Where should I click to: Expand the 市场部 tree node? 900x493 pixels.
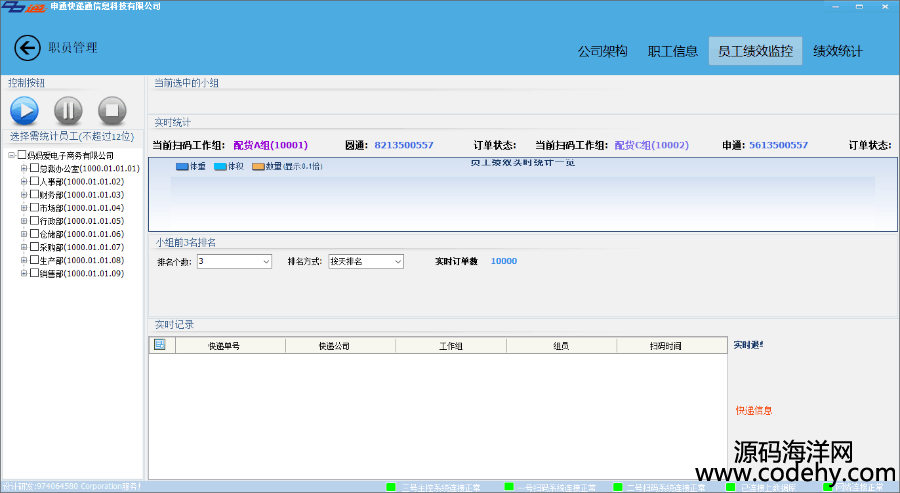tap(23, 208)
